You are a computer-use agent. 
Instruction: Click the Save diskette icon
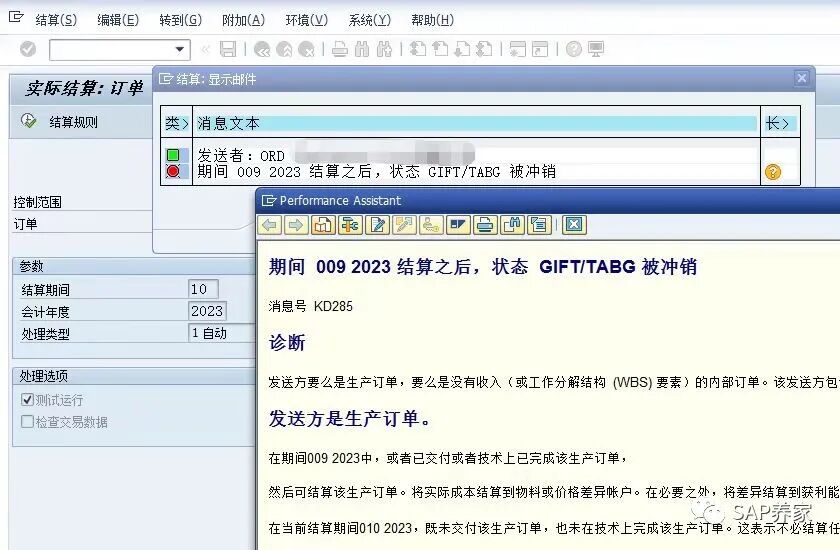pos(228,49)
